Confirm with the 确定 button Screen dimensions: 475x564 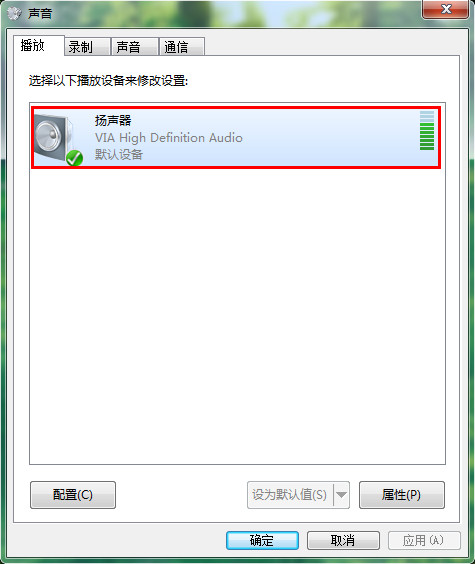coord(262,540)
